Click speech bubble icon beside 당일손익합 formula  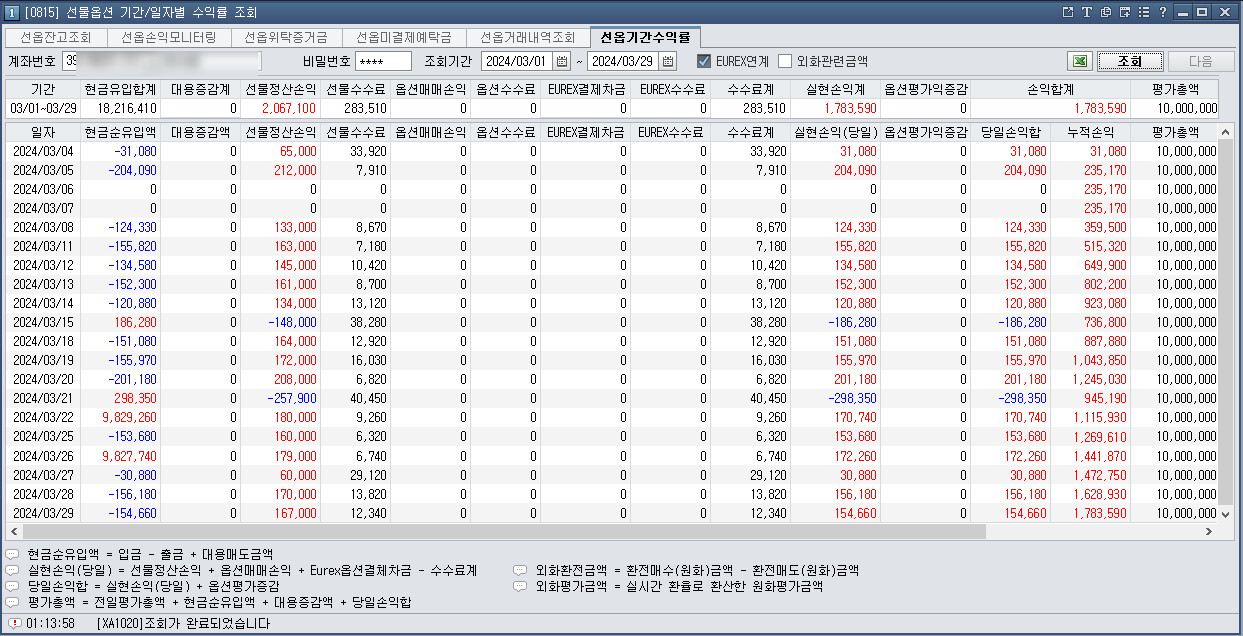pyautogui.click(x=12, y=586)
